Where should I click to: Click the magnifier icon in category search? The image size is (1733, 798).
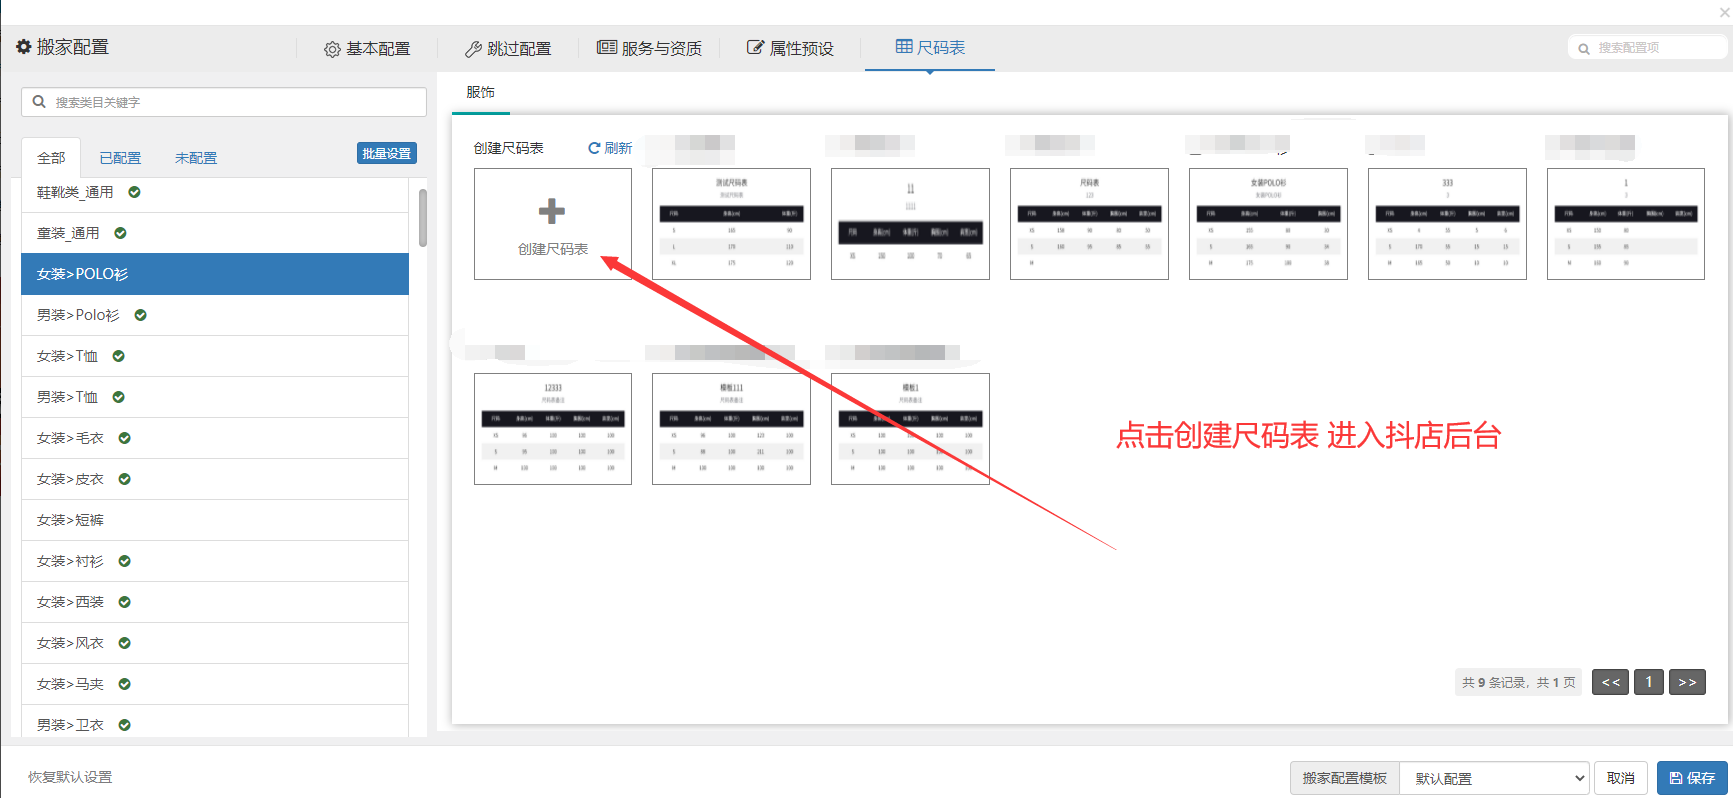[x=40, y=102]
